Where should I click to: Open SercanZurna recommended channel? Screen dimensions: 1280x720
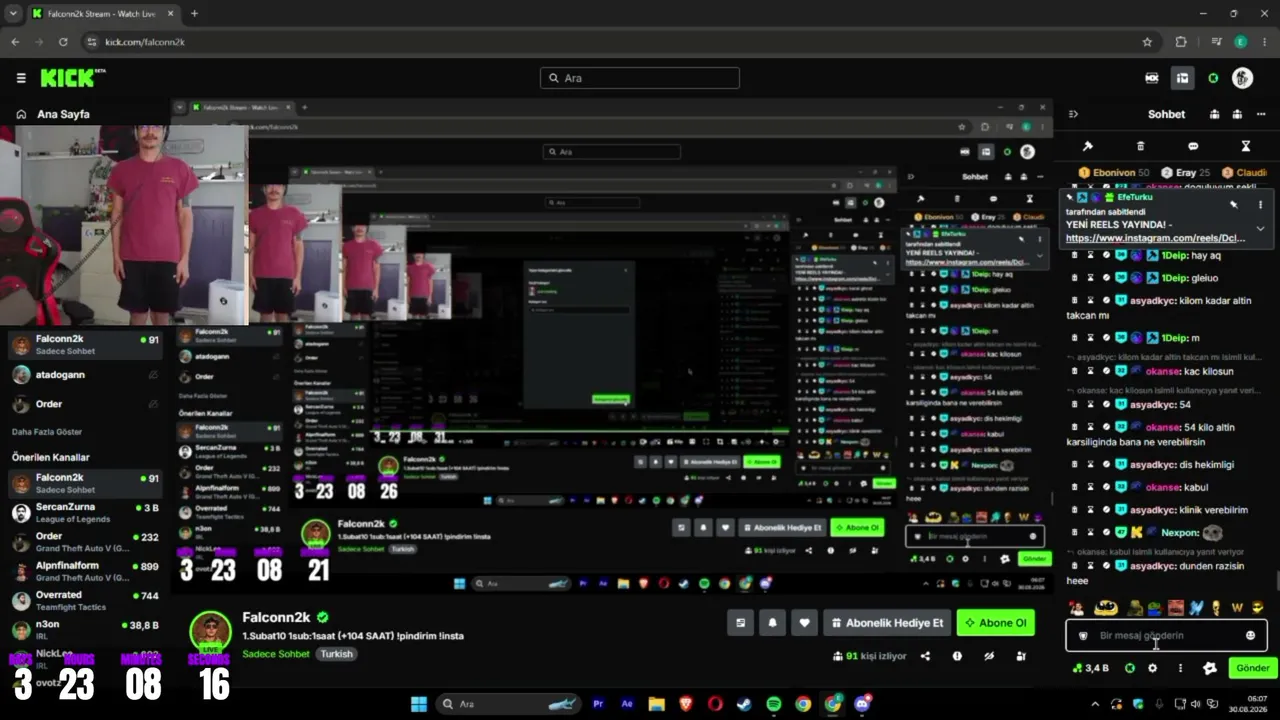[x=85, y=513]
